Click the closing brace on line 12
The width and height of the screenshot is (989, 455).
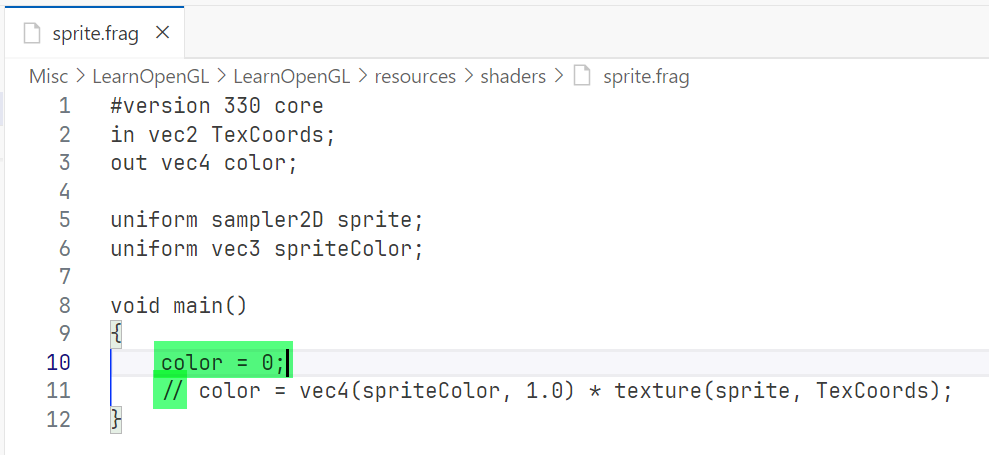tap(116, 419)
